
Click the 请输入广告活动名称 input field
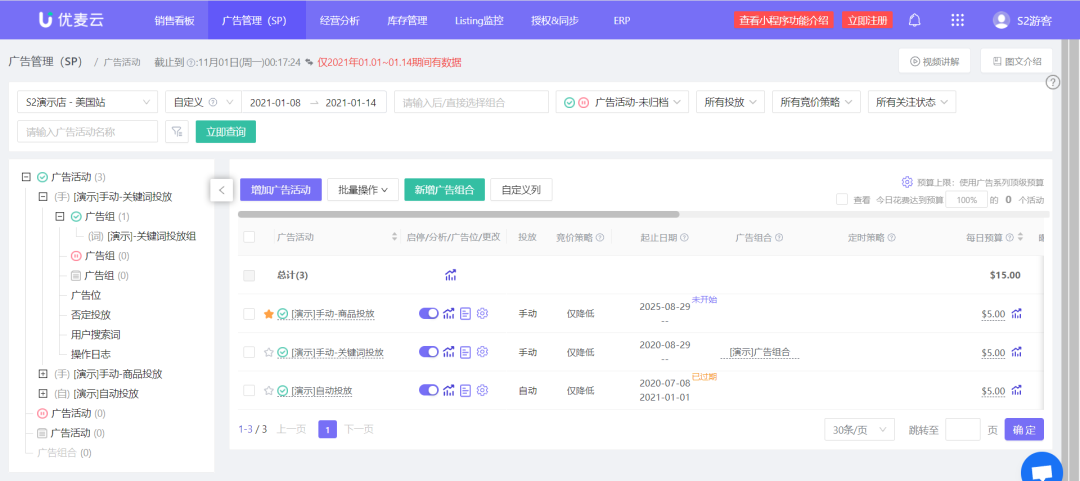tap(87, 131)
